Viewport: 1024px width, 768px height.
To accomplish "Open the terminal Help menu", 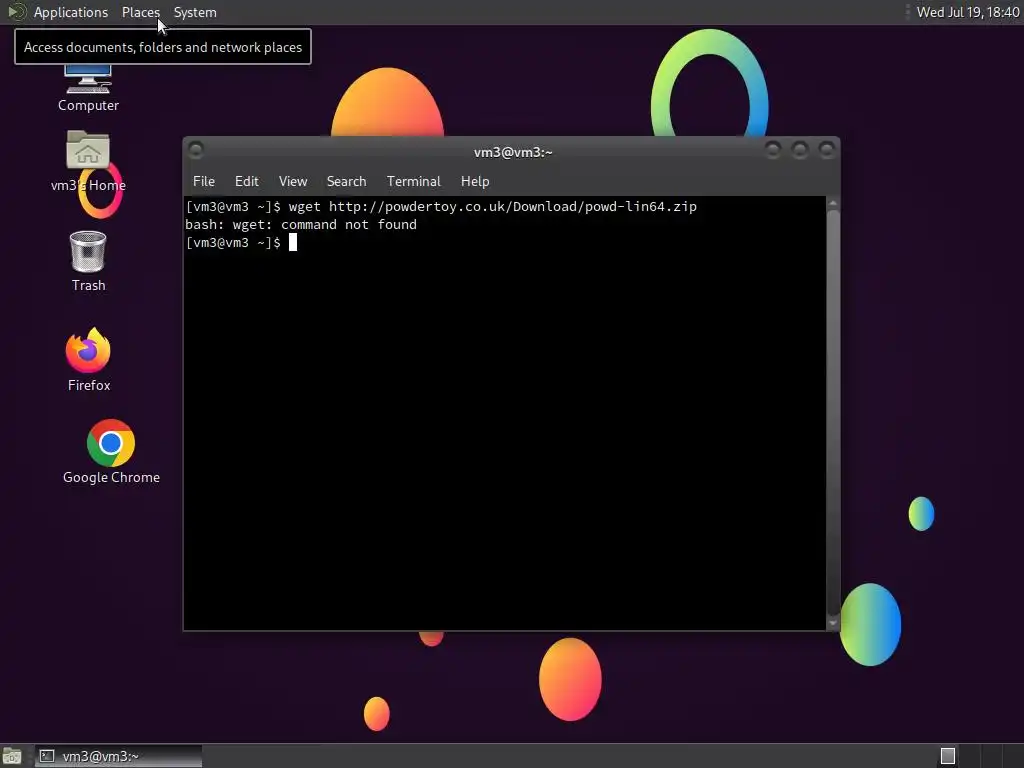I will [x=475, y=181].
